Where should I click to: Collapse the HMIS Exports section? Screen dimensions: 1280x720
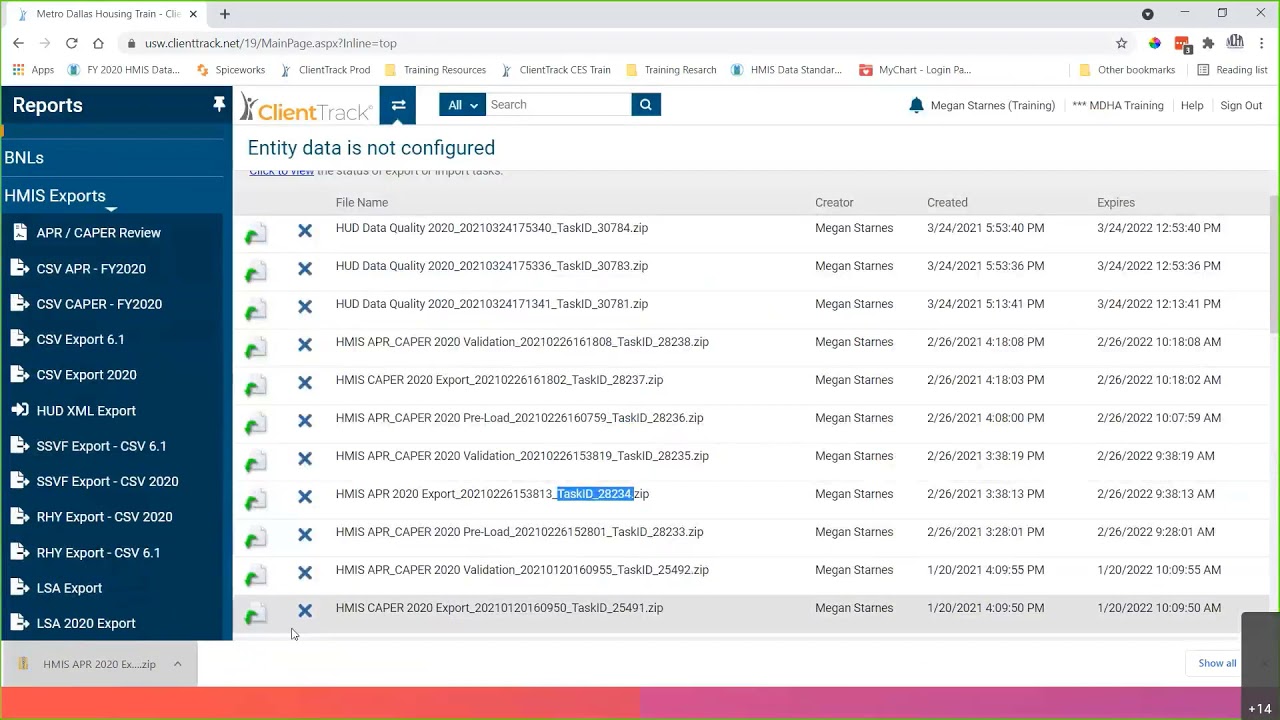(x=55, y=196)
